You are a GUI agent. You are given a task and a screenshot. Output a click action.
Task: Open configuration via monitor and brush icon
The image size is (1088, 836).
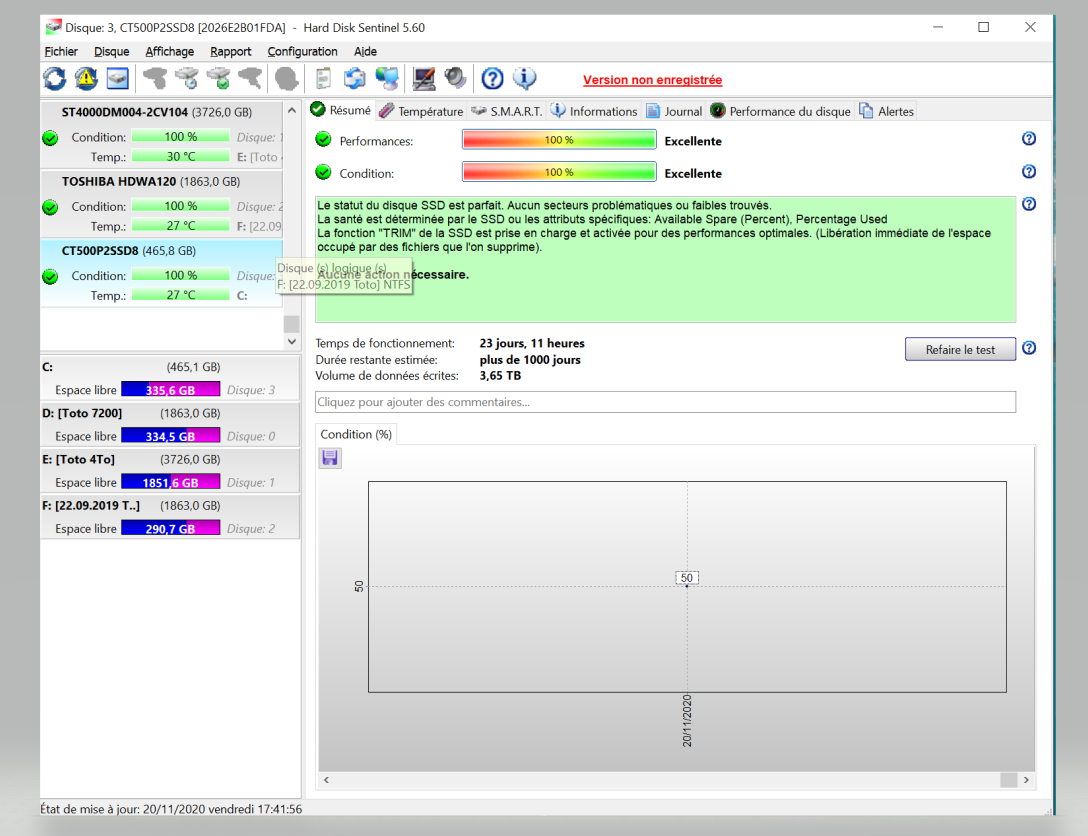[x=423, y=78]
